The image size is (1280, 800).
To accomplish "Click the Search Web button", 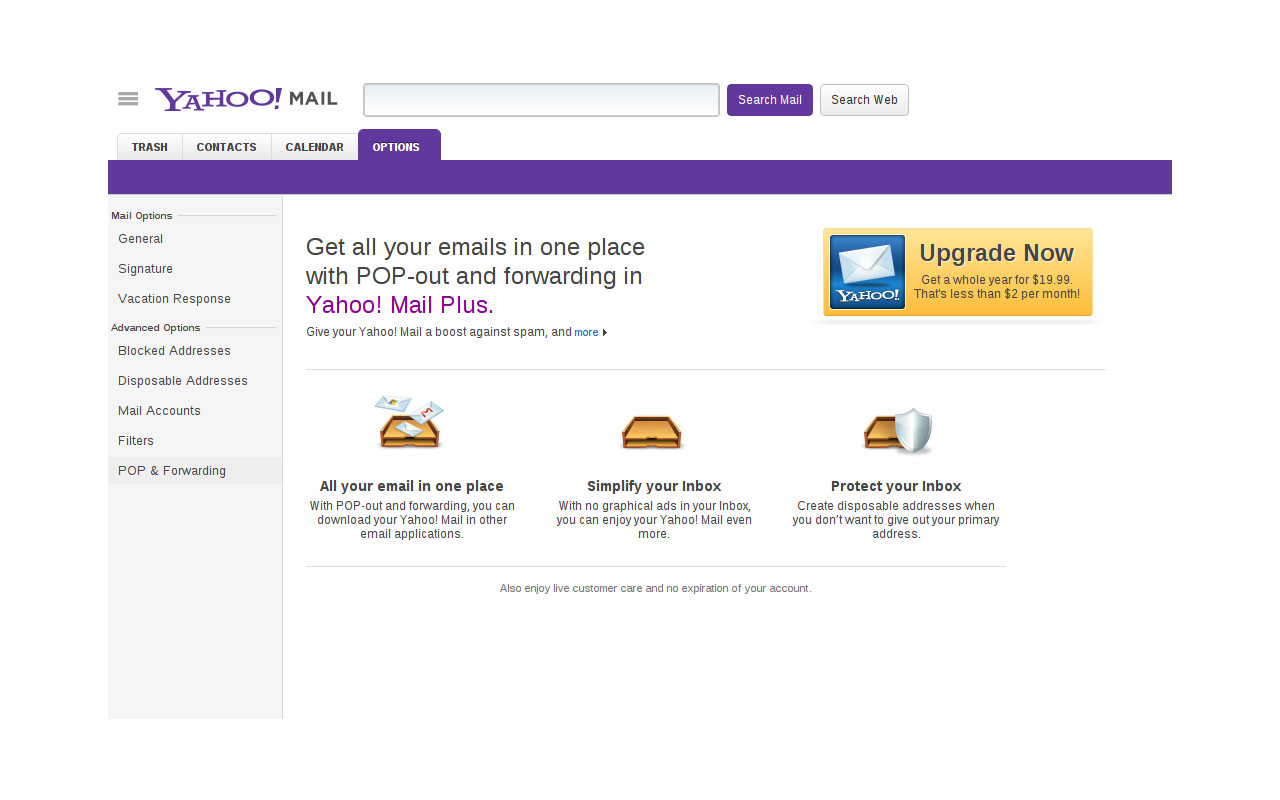I will pos(864,100).
